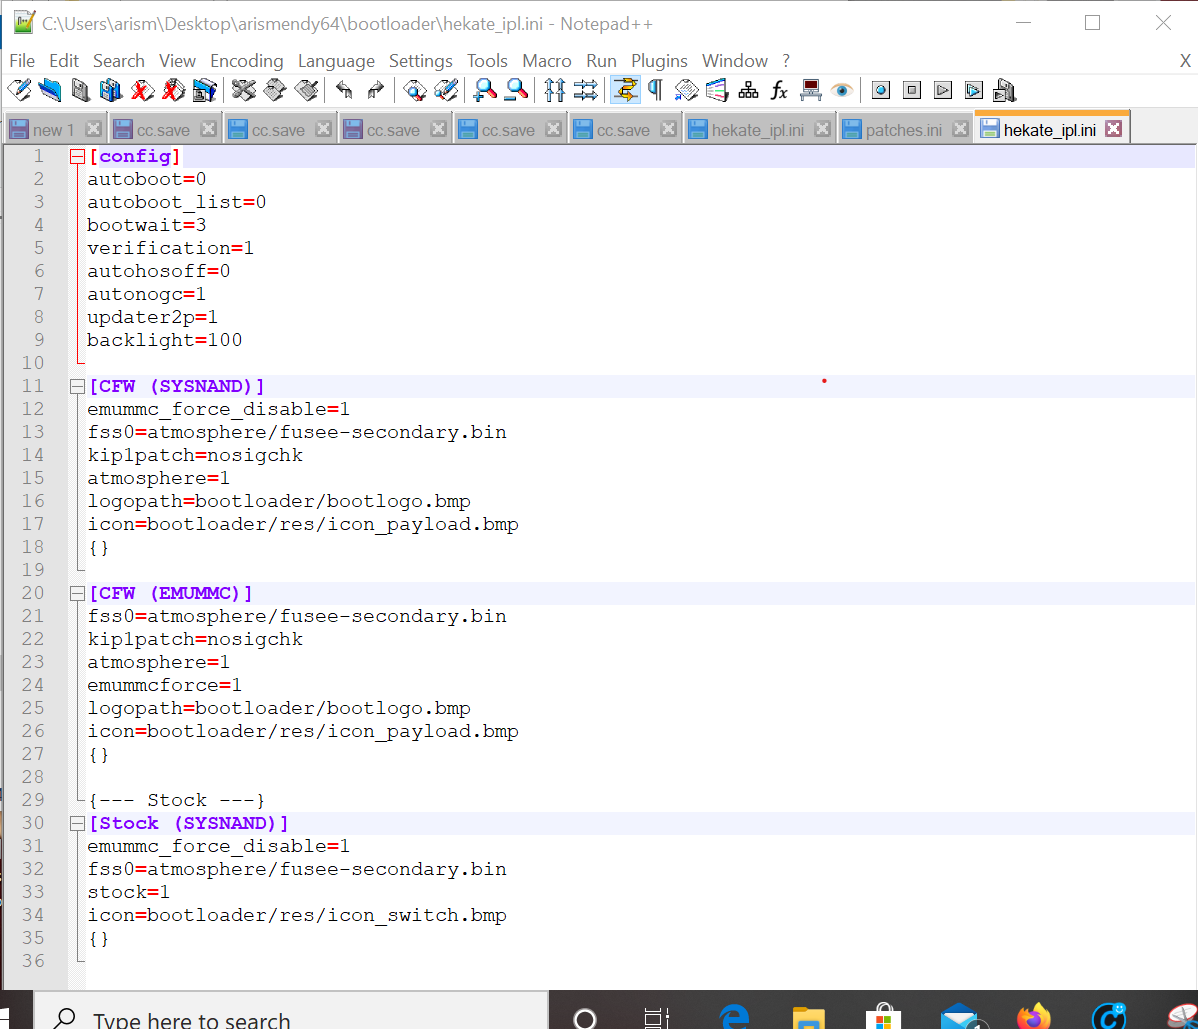Click the line 'icon=bootloader/res/icon_switch.bmp'

tap(296, 915)
